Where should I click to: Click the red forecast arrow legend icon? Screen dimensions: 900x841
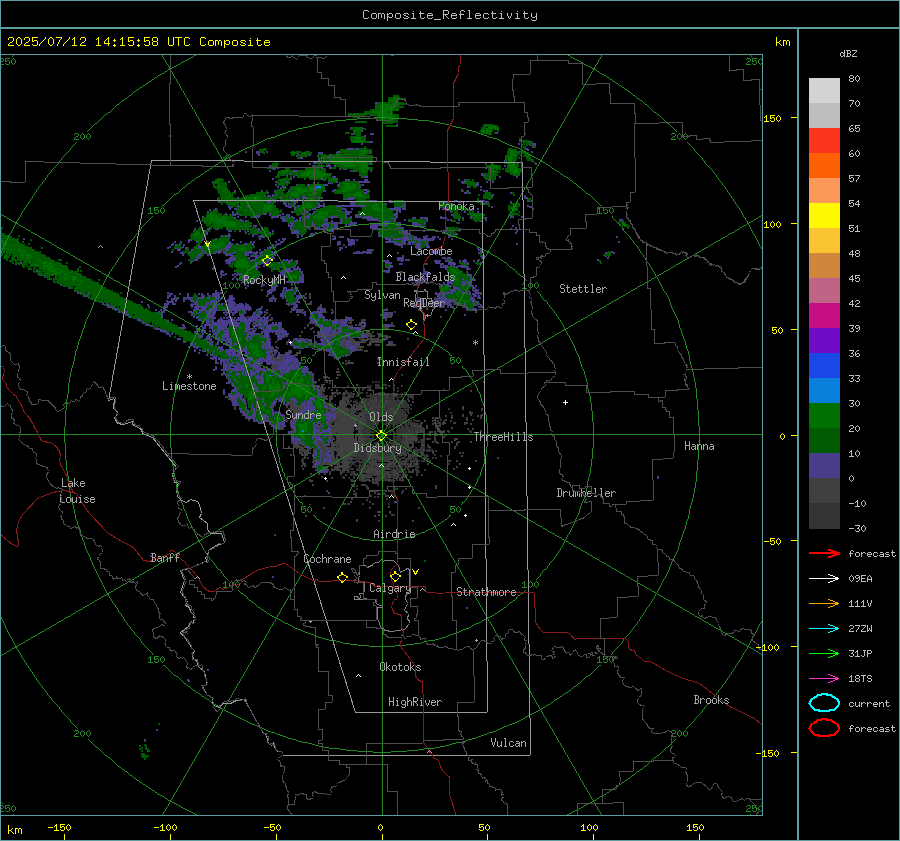[x=824, y=553]
